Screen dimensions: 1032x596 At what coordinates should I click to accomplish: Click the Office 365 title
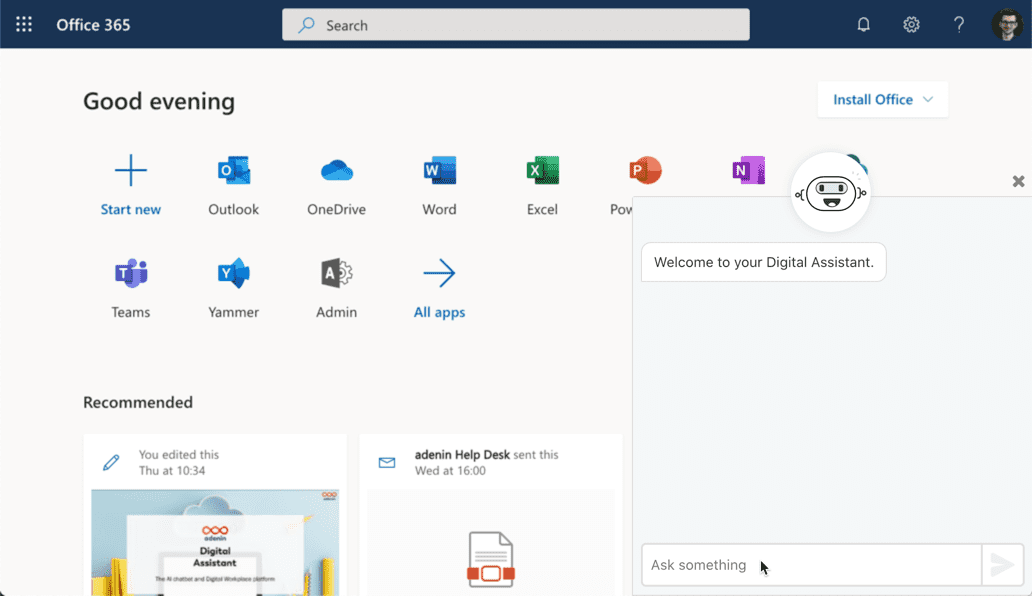pos(93,25)
